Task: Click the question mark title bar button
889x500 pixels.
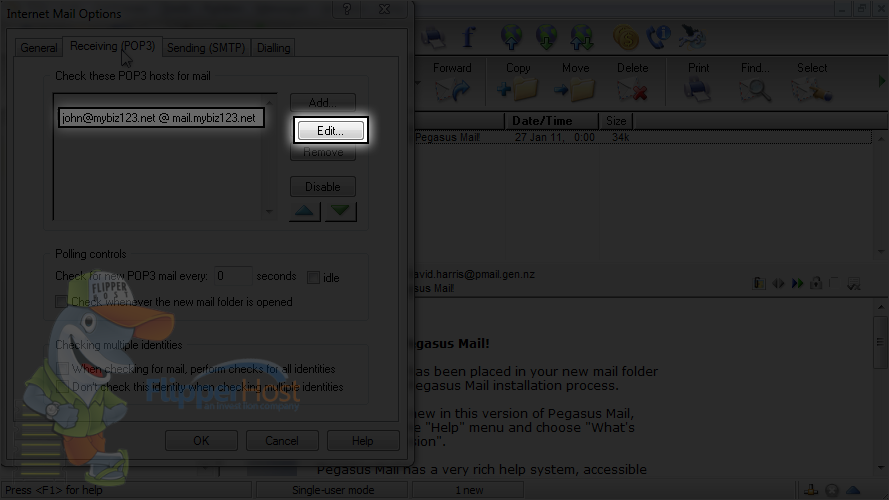Action: [x=347, y=10]
